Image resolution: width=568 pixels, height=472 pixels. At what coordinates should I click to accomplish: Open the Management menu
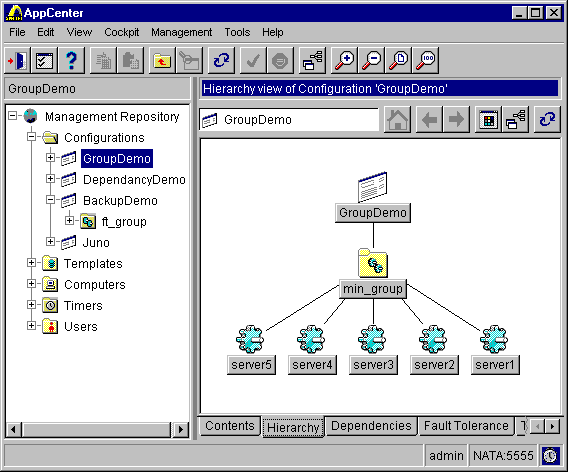coord(181,32)
